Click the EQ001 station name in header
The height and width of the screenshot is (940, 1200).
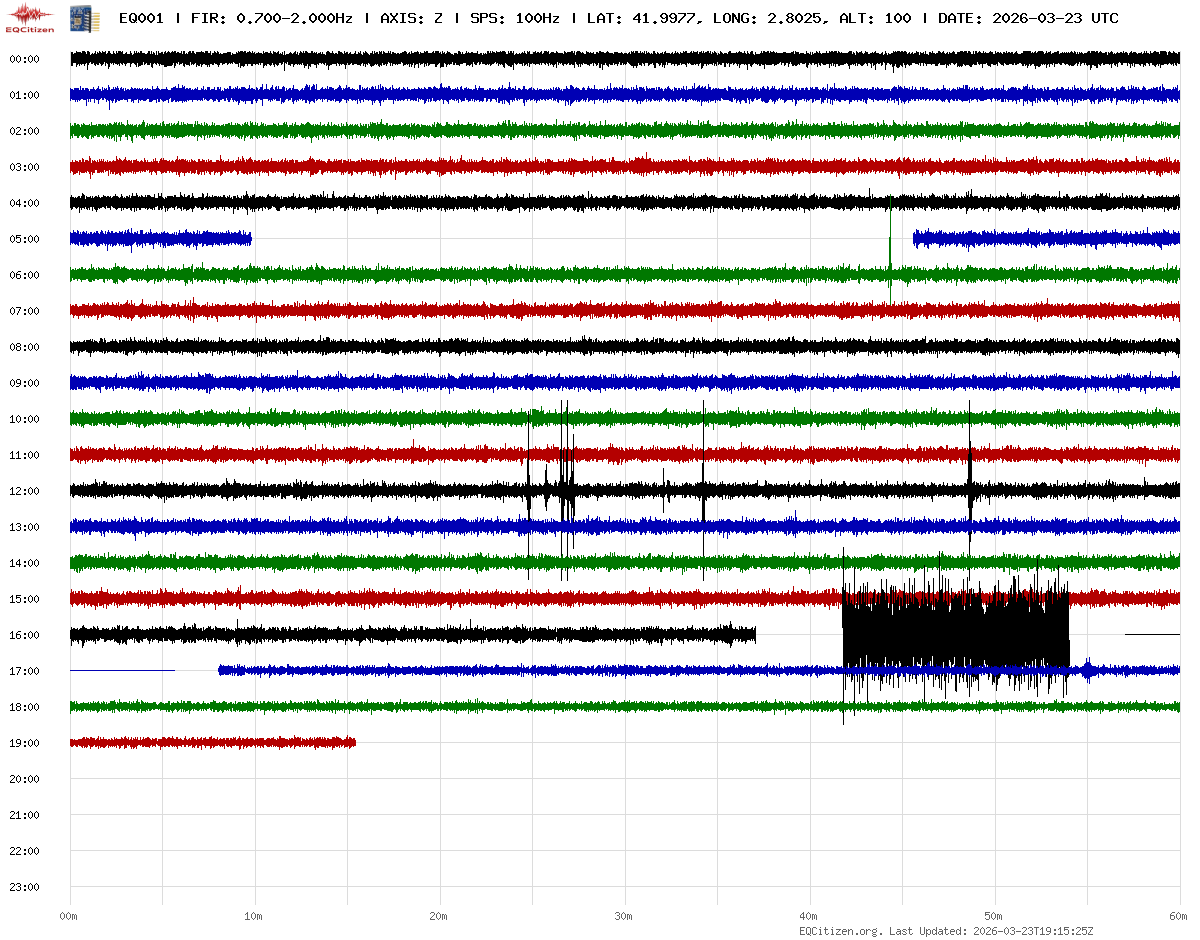click(x=141, y=18)
